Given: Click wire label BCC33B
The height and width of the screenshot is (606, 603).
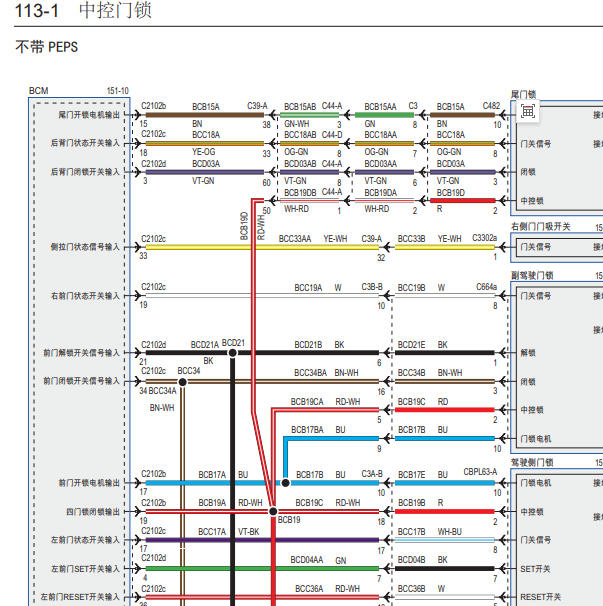Looking at the screenshot, I should point(411,239).
